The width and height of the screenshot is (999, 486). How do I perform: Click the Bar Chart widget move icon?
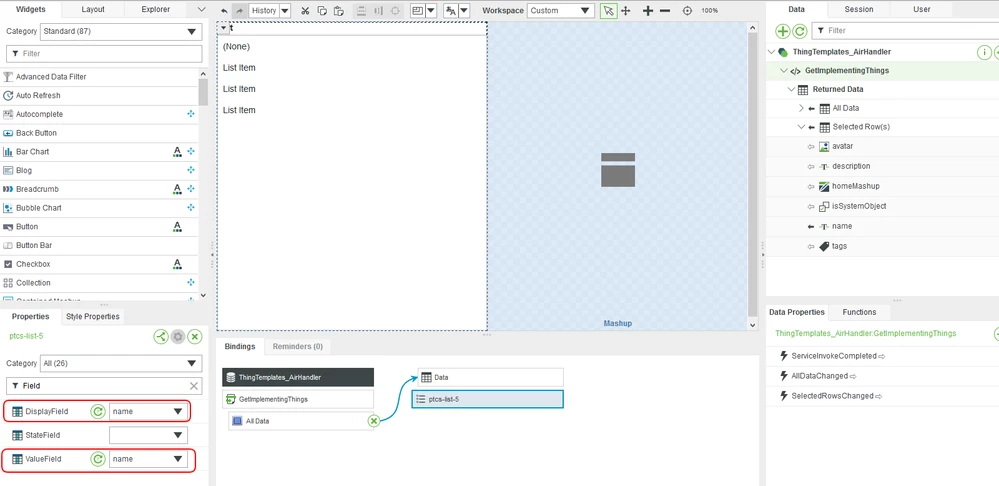[x=190, y=152]
